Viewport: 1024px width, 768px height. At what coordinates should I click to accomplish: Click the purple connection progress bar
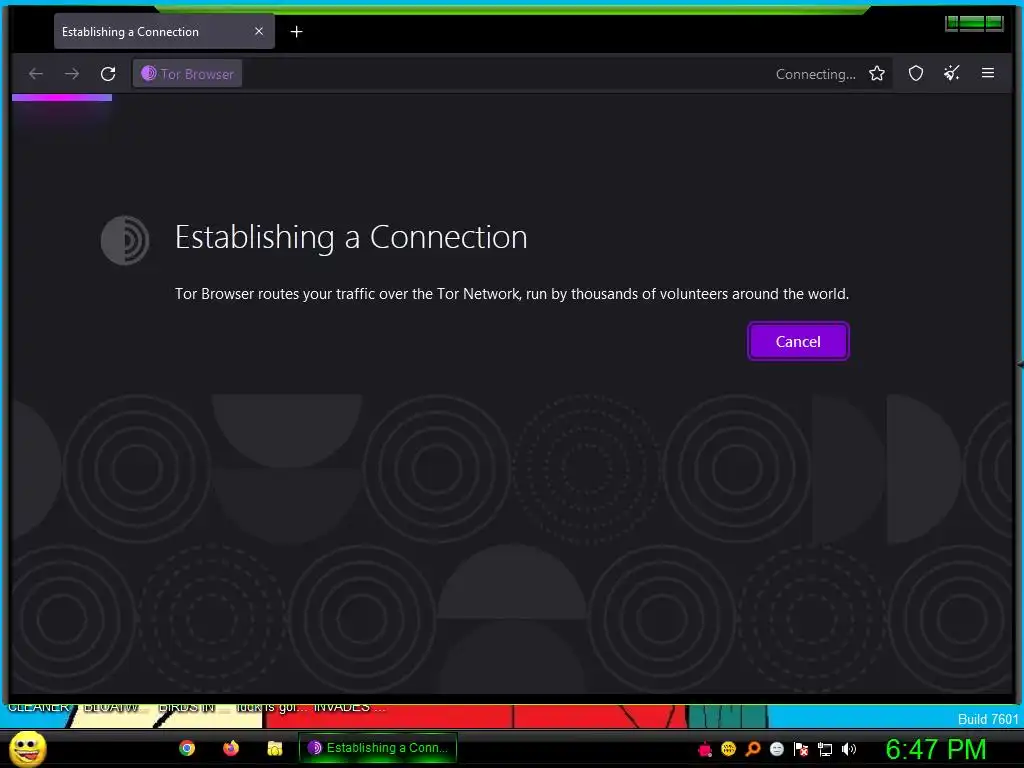(62, 98)
